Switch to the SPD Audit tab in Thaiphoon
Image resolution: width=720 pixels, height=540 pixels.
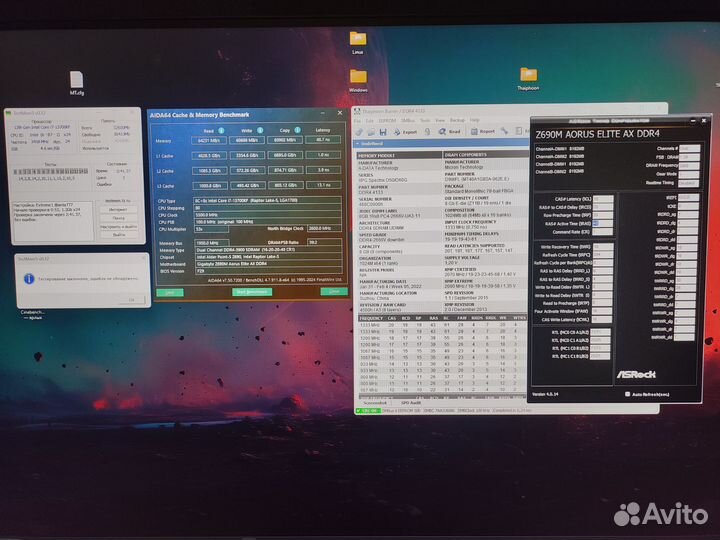click(411, 403)
